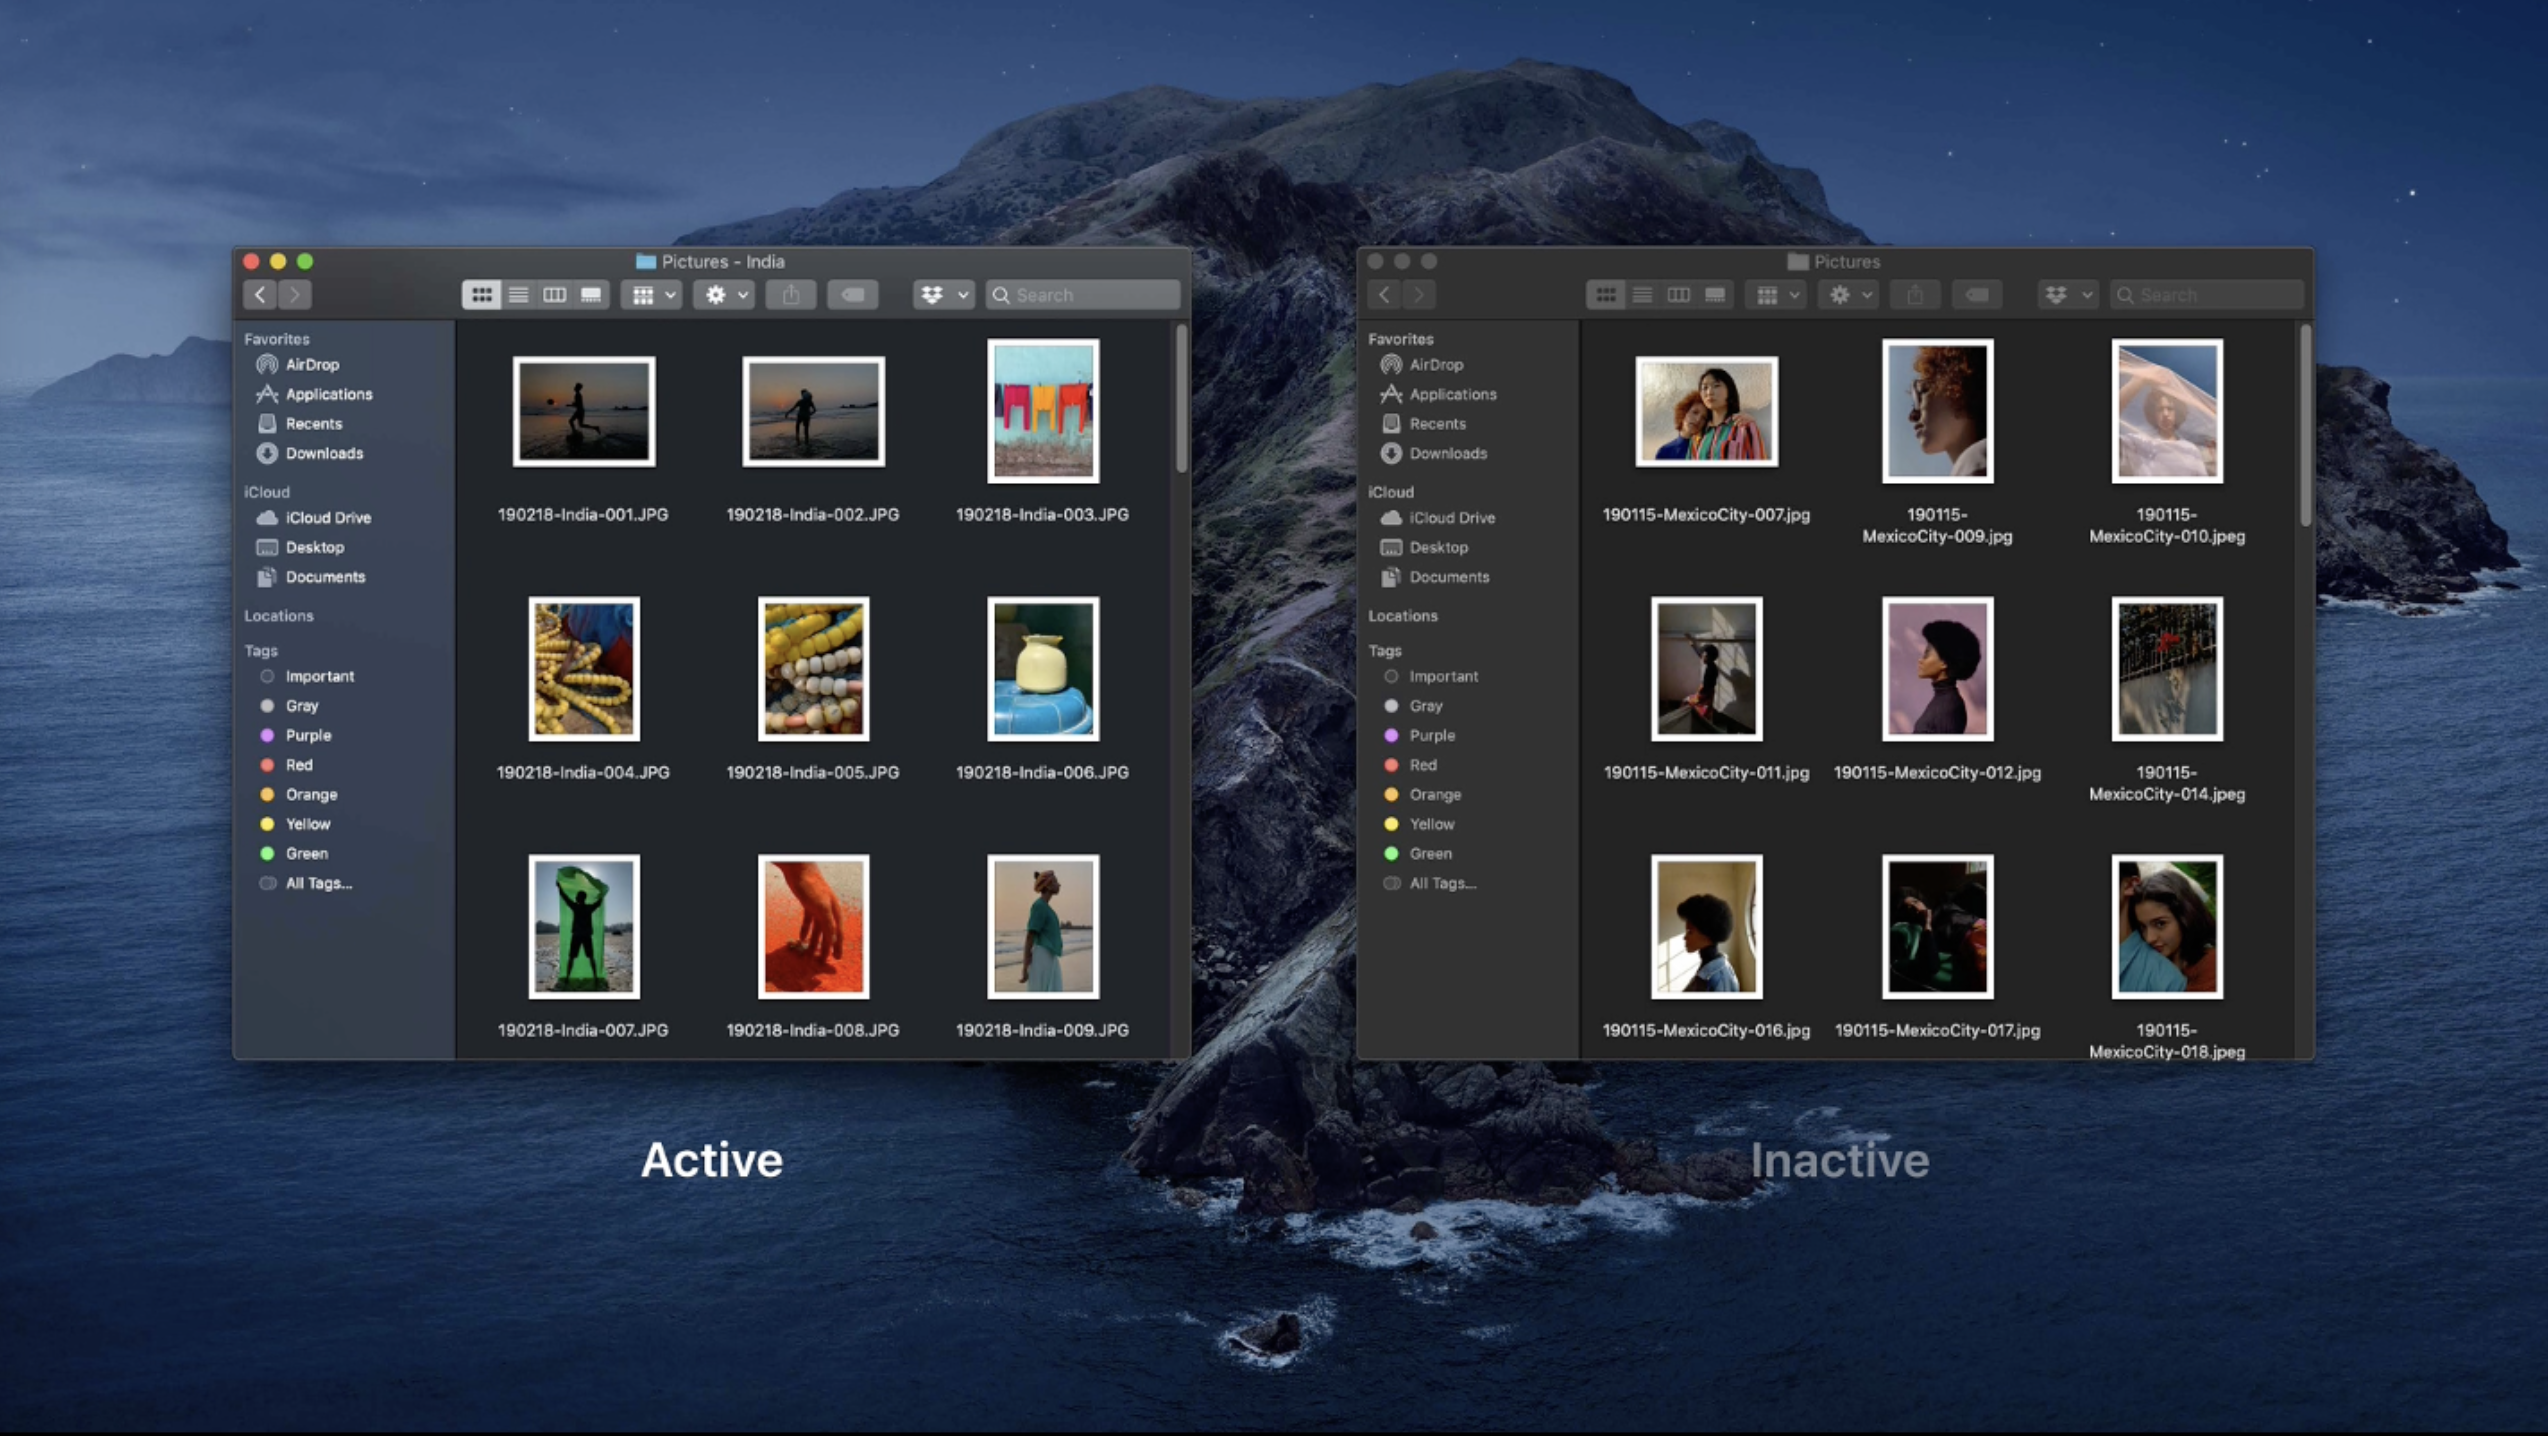Open iCloud Drive in left window sidebar
Viewport: 2548px width, 1436px height.
pyautogui.click(x=327, y=518)
